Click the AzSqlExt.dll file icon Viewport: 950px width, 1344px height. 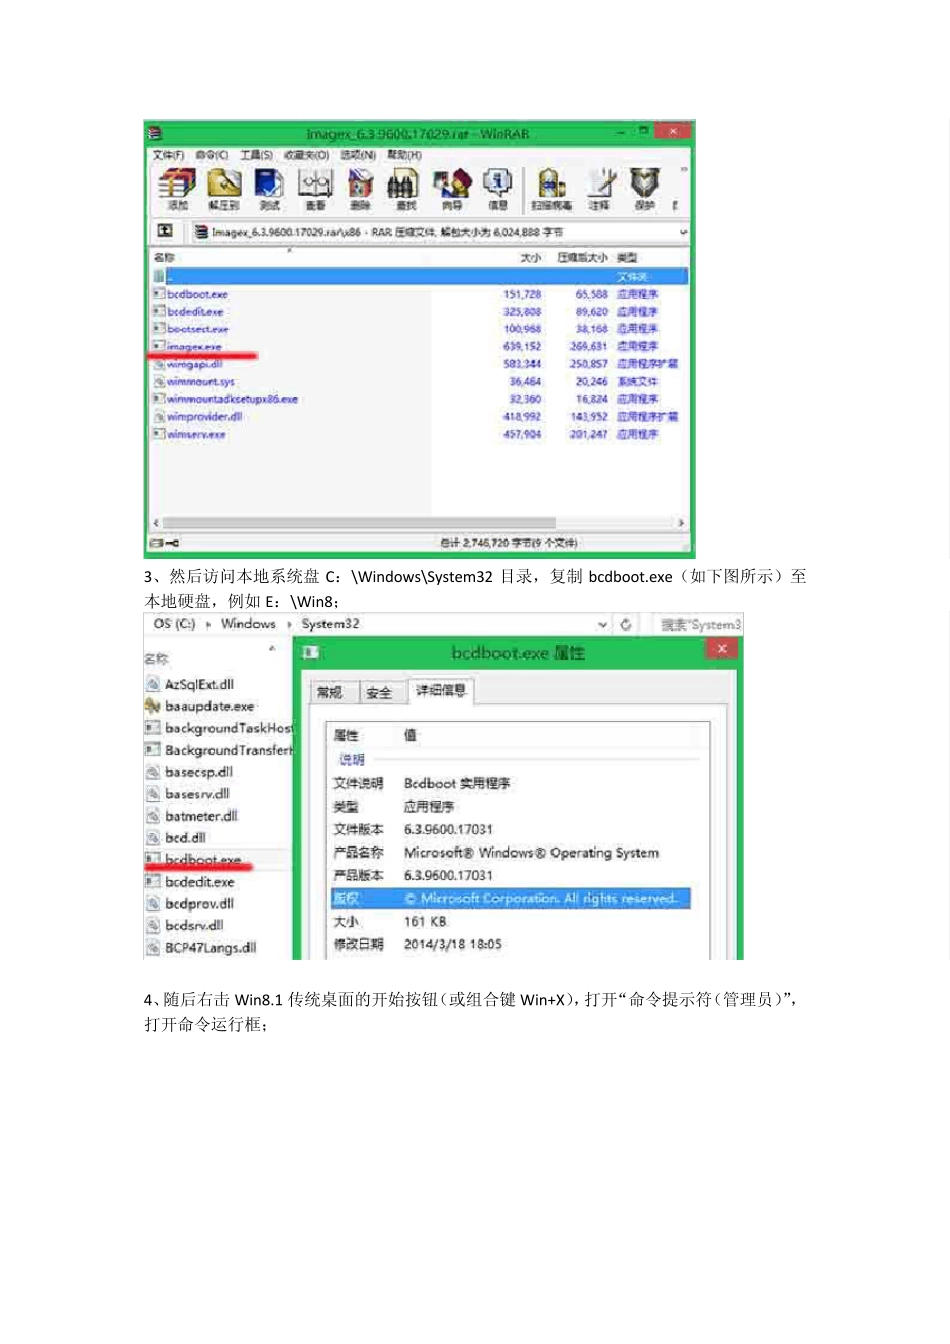tap(152, 684)
